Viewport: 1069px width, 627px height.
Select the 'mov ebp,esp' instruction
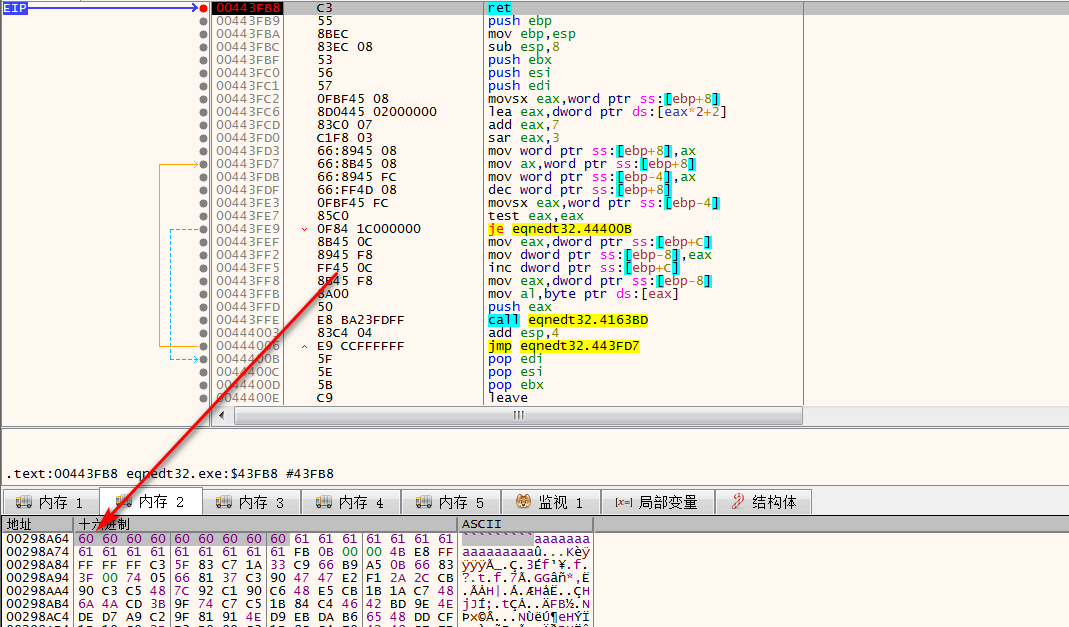(532, 34)
